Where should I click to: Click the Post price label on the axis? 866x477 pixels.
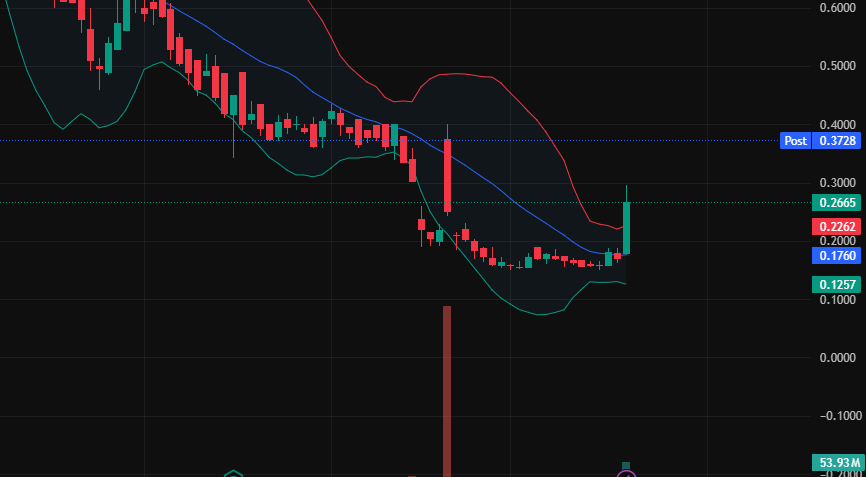click(795, 141)
